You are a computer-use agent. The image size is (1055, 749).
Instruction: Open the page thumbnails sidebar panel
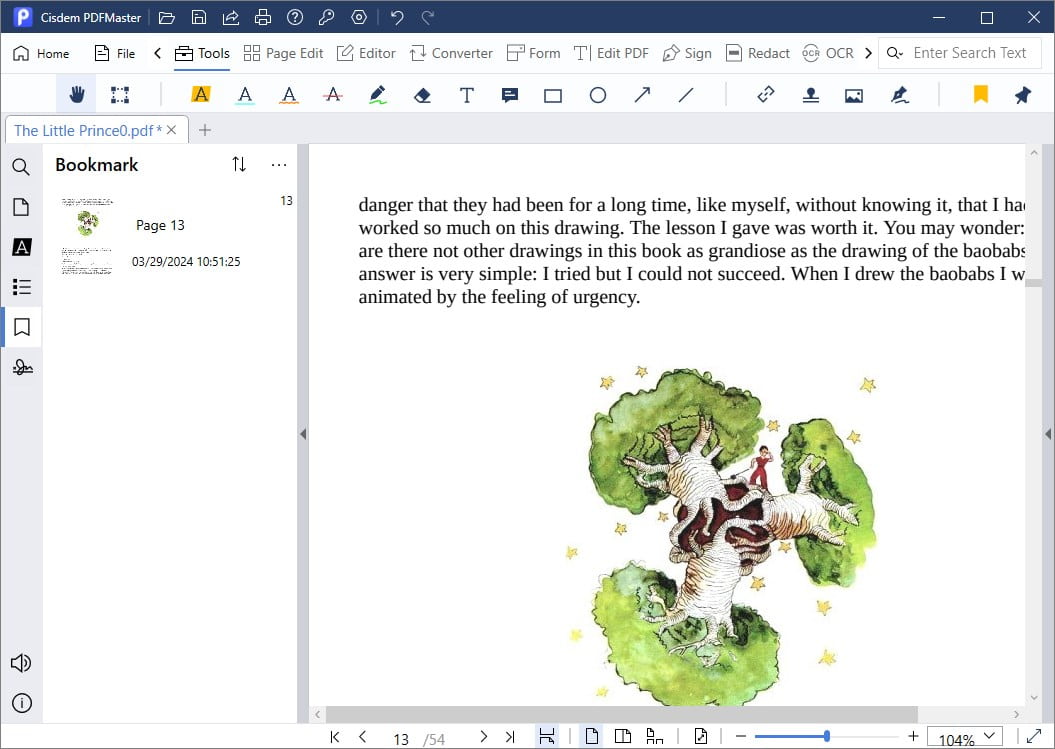click(x=21, y=207)
